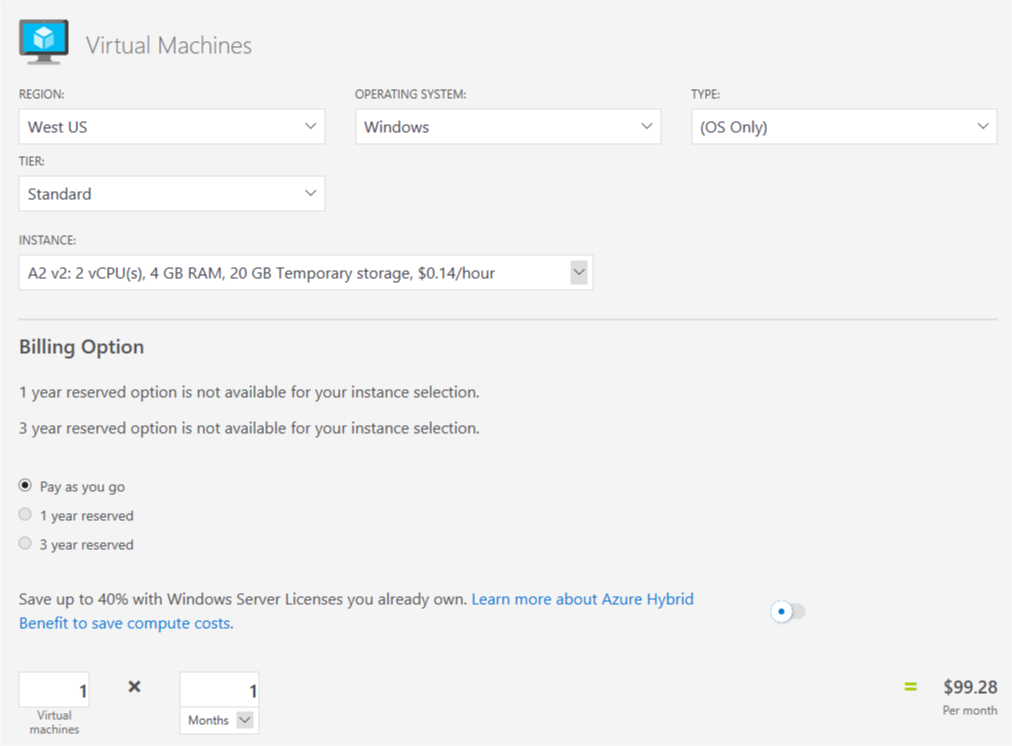This screenshot has height=746, width=1012.
Task: Click the Virtual Machines monitor icon
Action: [x=44, y=42]
